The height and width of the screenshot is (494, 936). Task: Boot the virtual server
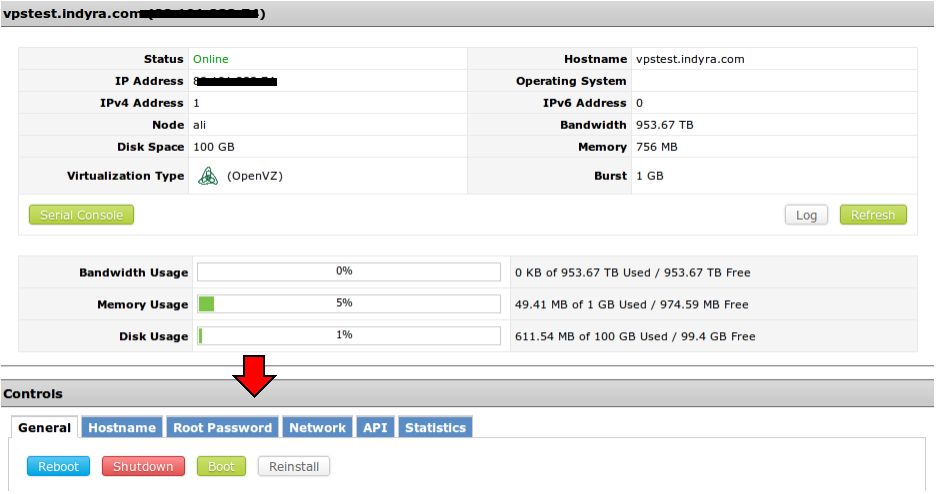tap(221, 467)
